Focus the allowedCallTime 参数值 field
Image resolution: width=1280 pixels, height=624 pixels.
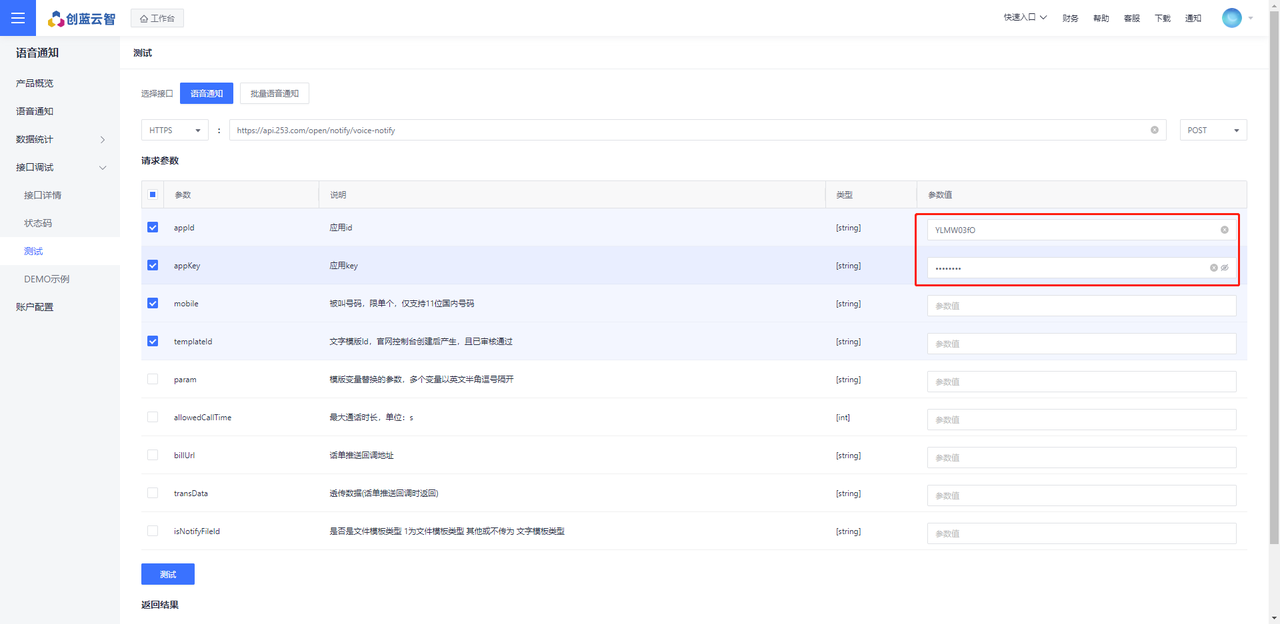tap(1081, 420)
